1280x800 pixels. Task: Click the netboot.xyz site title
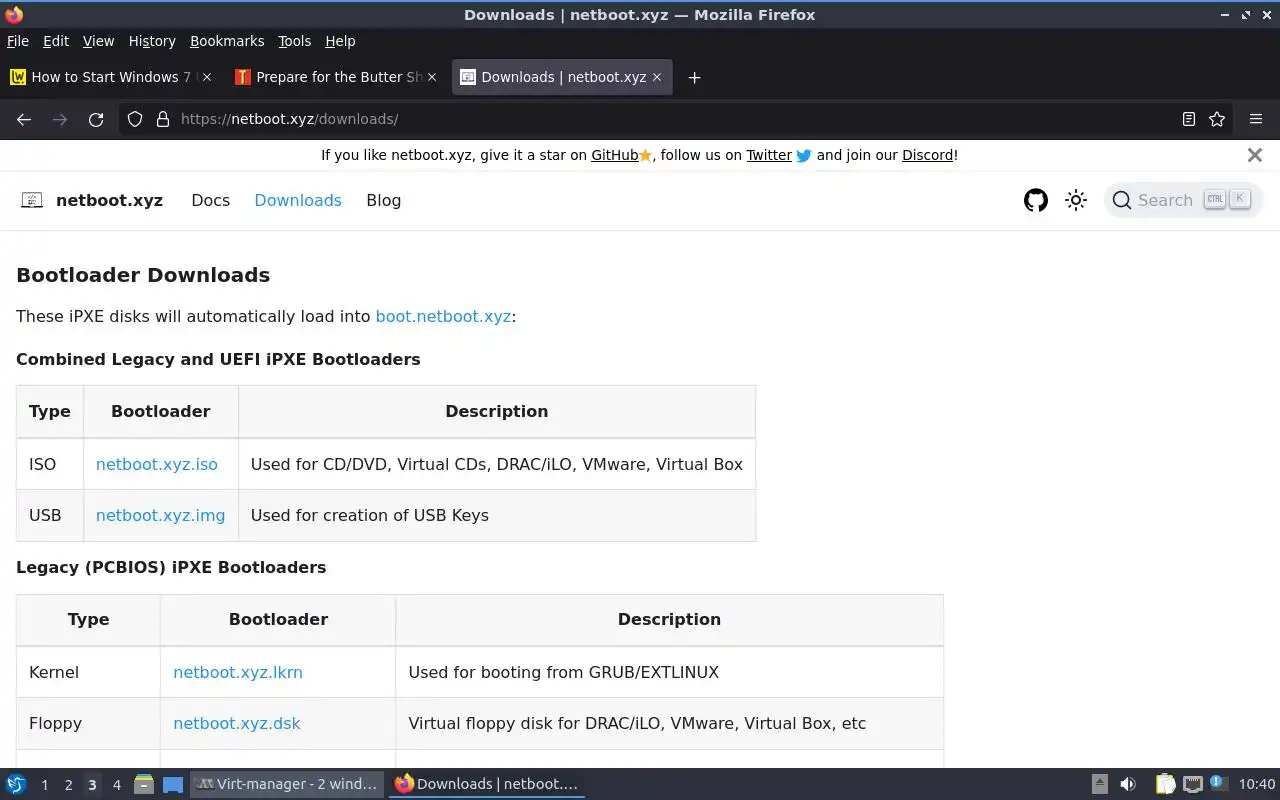point(109,200)
